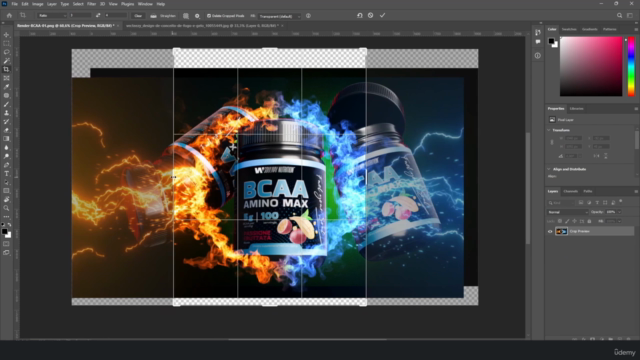
Task: Open the File menu
Action: click(x=14, y=4)
